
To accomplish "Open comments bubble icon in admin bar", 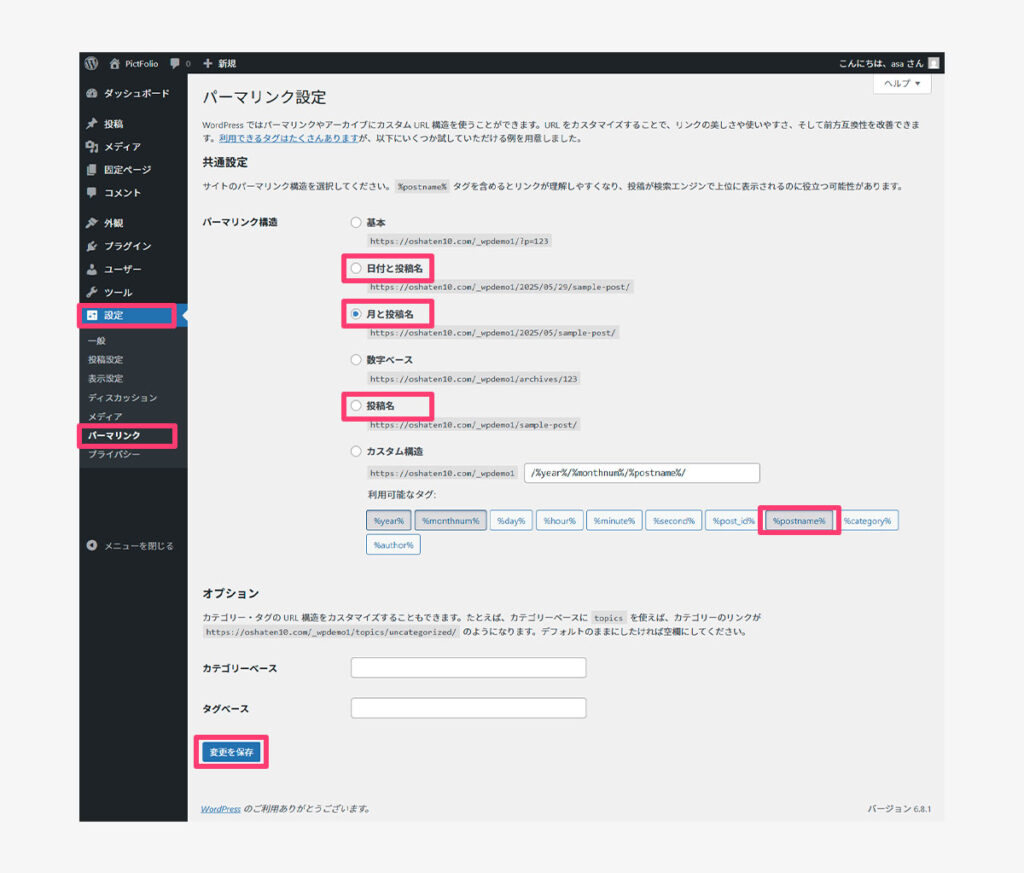I will (176, 63).
